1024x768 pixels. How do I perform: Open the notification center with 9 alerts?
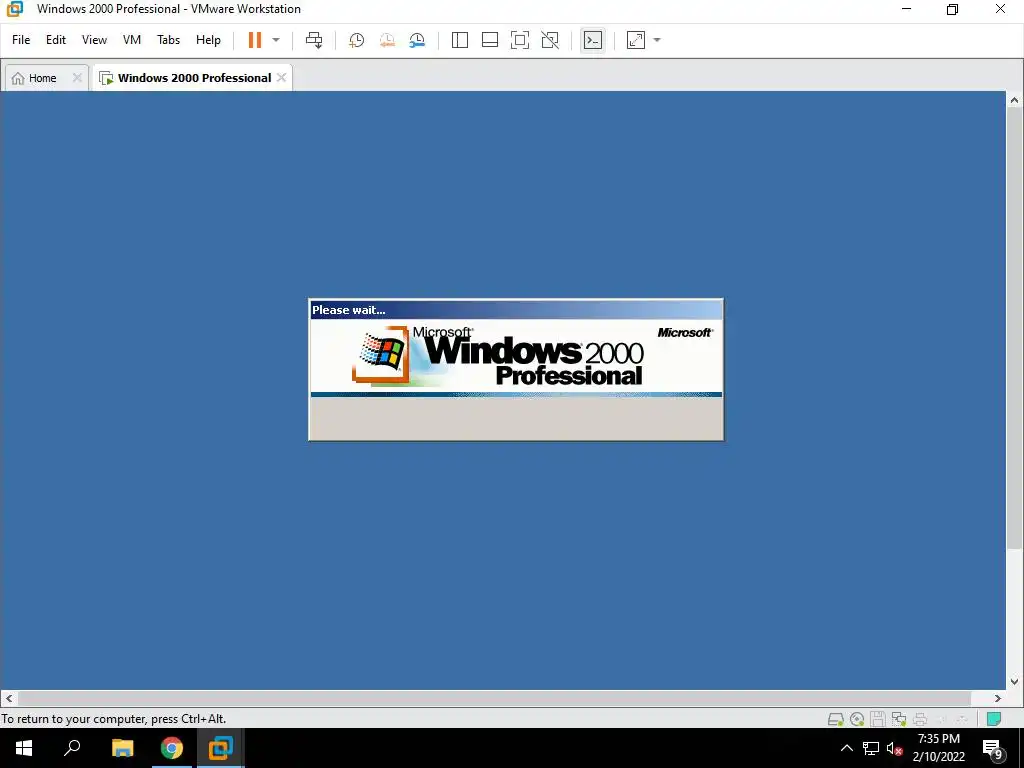tap(993, 749)
